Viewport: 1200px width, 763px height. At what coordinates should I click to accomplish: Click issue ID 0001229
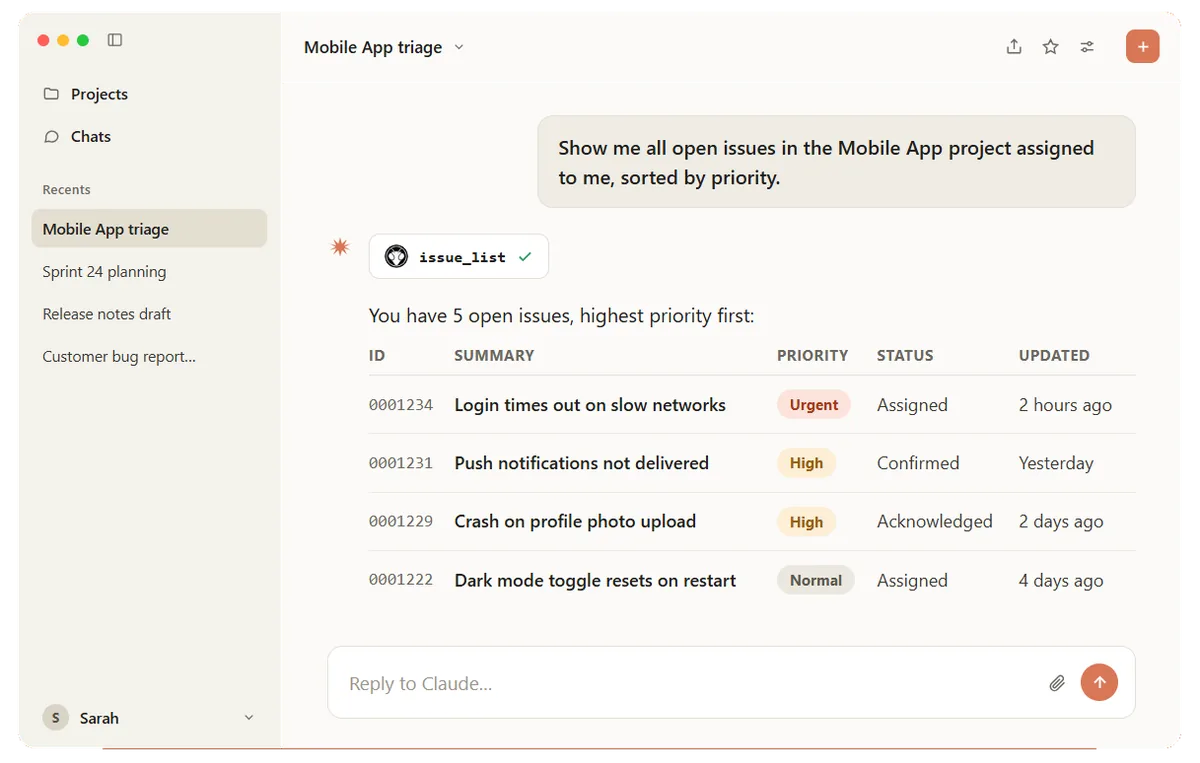(401, 521)
